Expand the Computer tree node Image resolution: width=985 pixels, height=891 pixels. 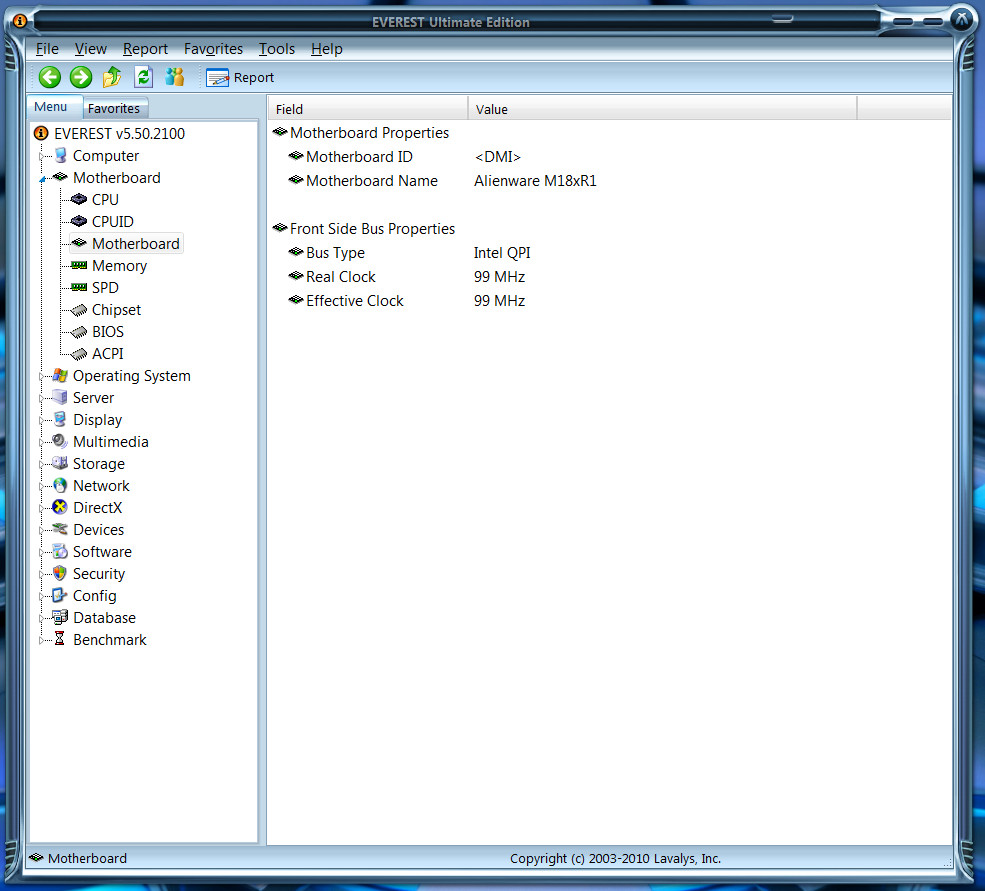[x=43, y=156]
